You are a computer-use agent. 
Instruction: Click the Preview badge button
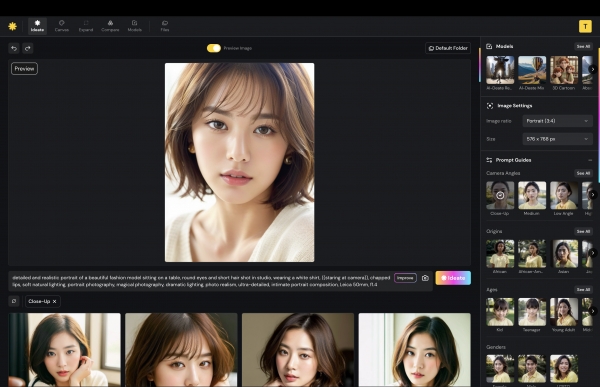[x=24, y=69]
